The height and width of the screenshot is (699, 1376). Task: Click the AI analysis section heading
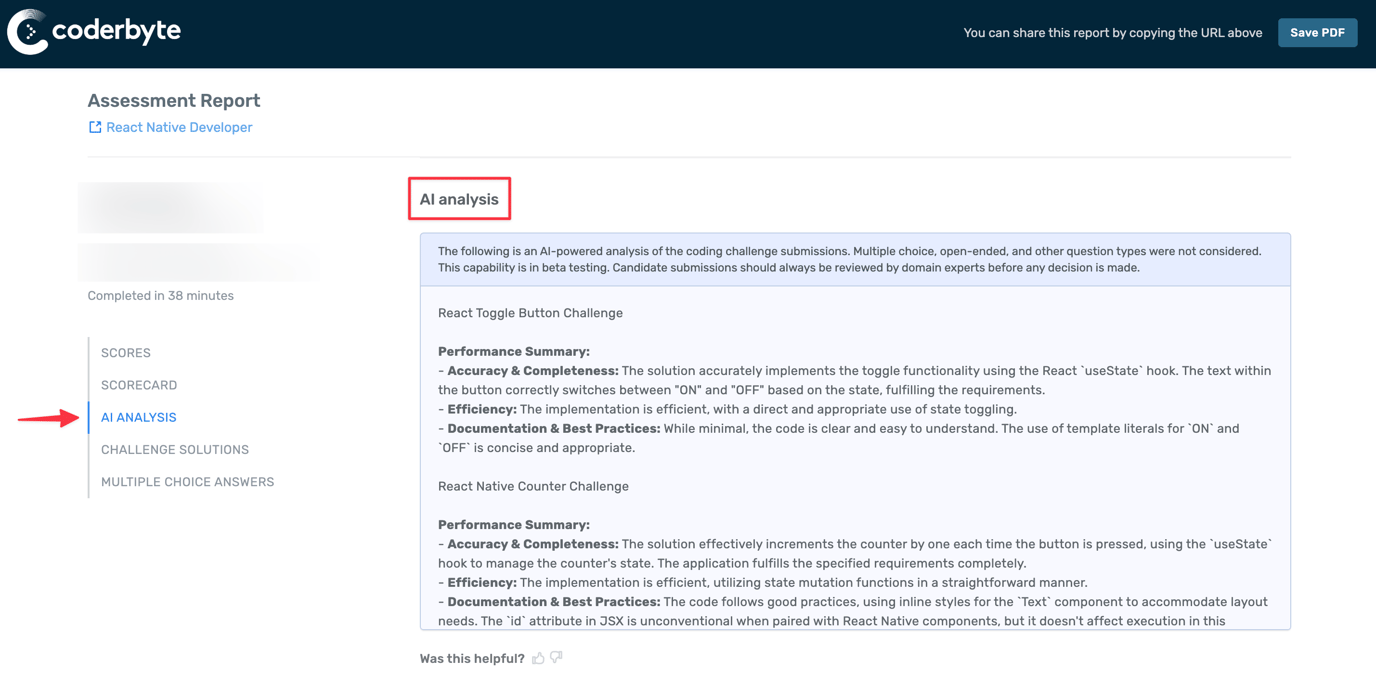click(459, 199)
